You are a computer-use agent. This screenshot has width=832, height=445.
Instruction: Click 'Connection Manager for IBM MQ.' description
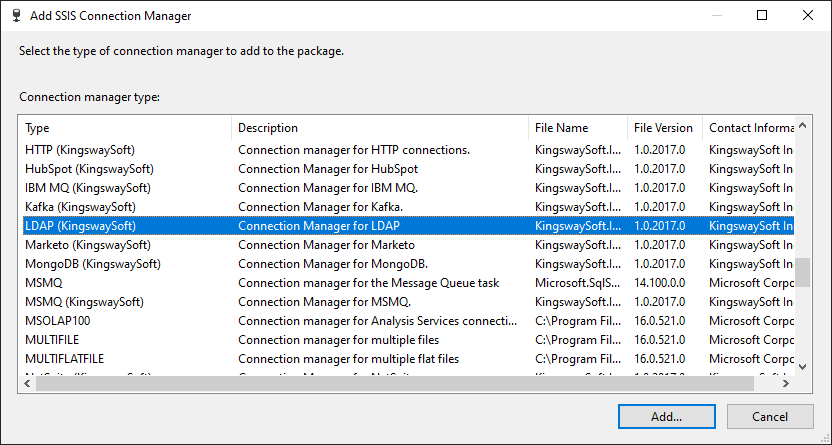328,188
